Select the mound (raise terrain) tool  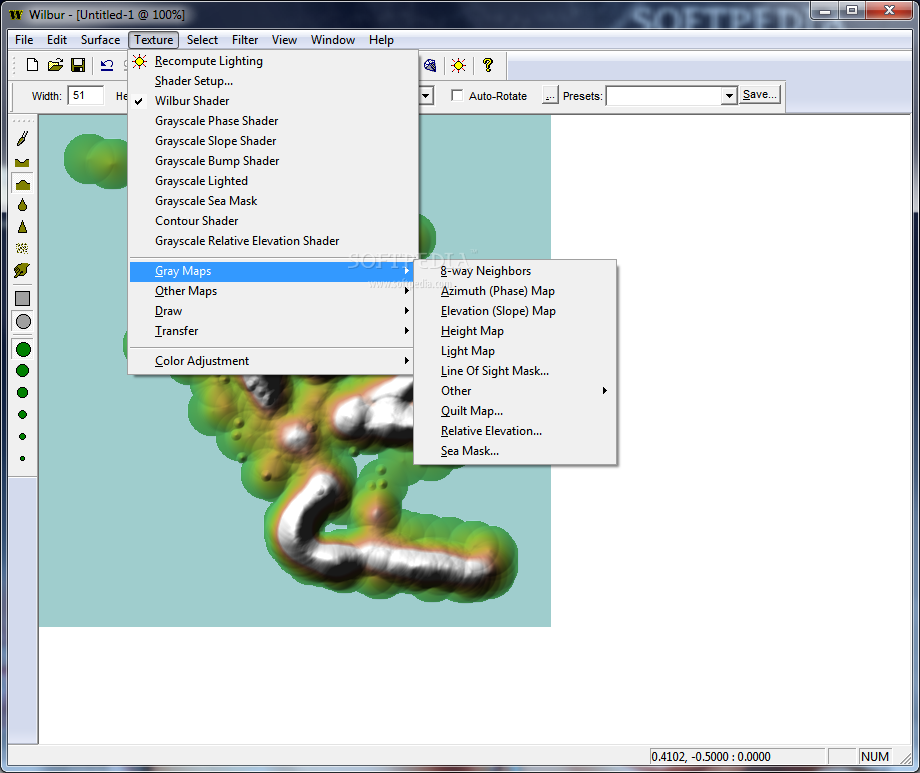point(23,184)
